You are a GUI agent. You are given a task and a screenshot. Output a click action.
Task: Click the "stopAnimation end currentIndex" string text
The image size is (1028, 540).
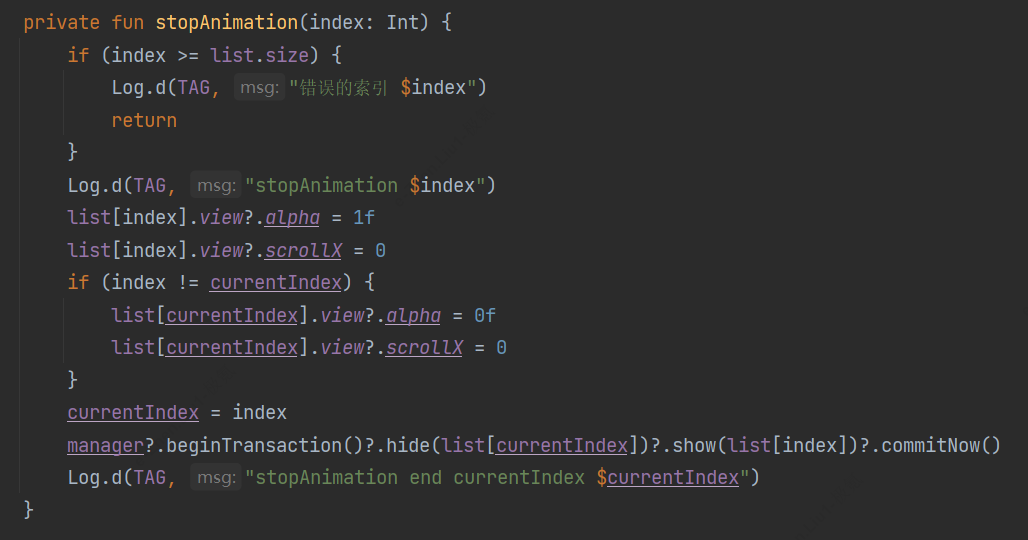pos(420,477)
